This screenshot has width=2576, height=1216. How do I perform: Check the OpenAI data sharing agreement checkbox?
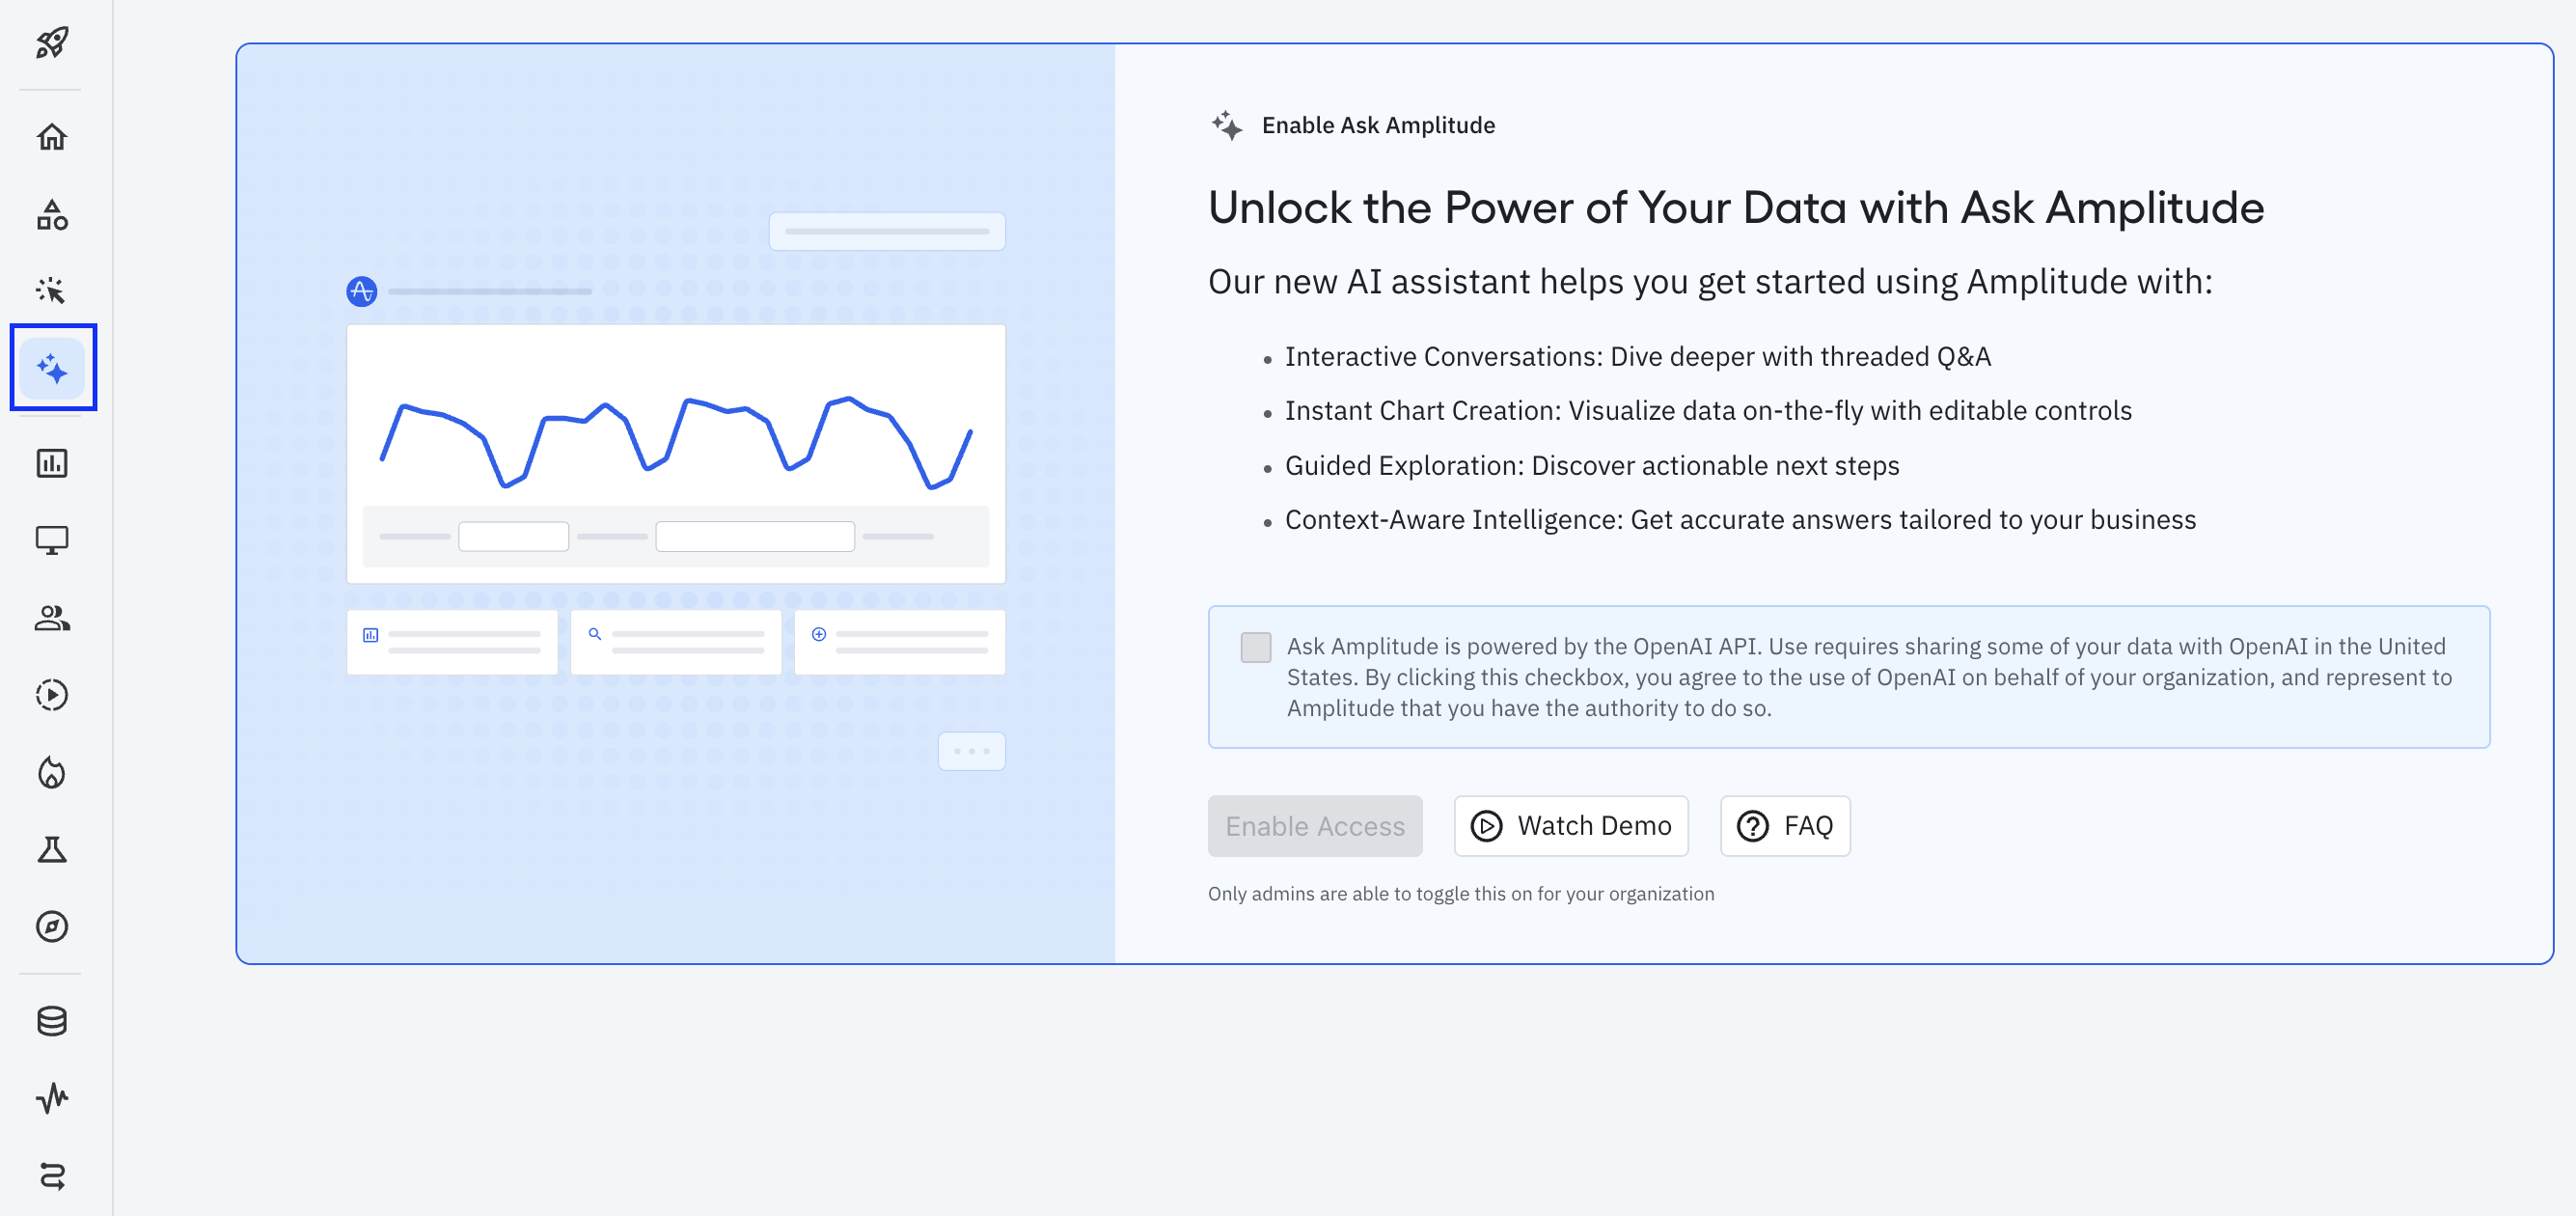1255,647
